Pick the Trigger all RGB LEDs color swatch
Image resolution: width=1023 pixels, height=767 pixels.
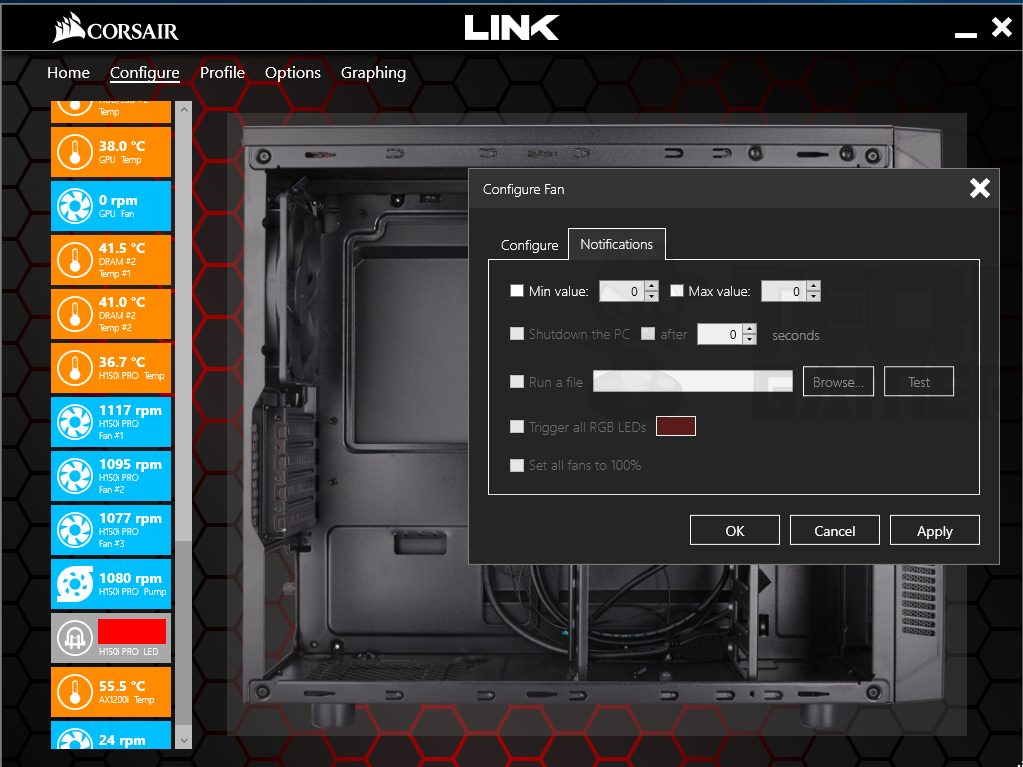(x=675, y=427)
